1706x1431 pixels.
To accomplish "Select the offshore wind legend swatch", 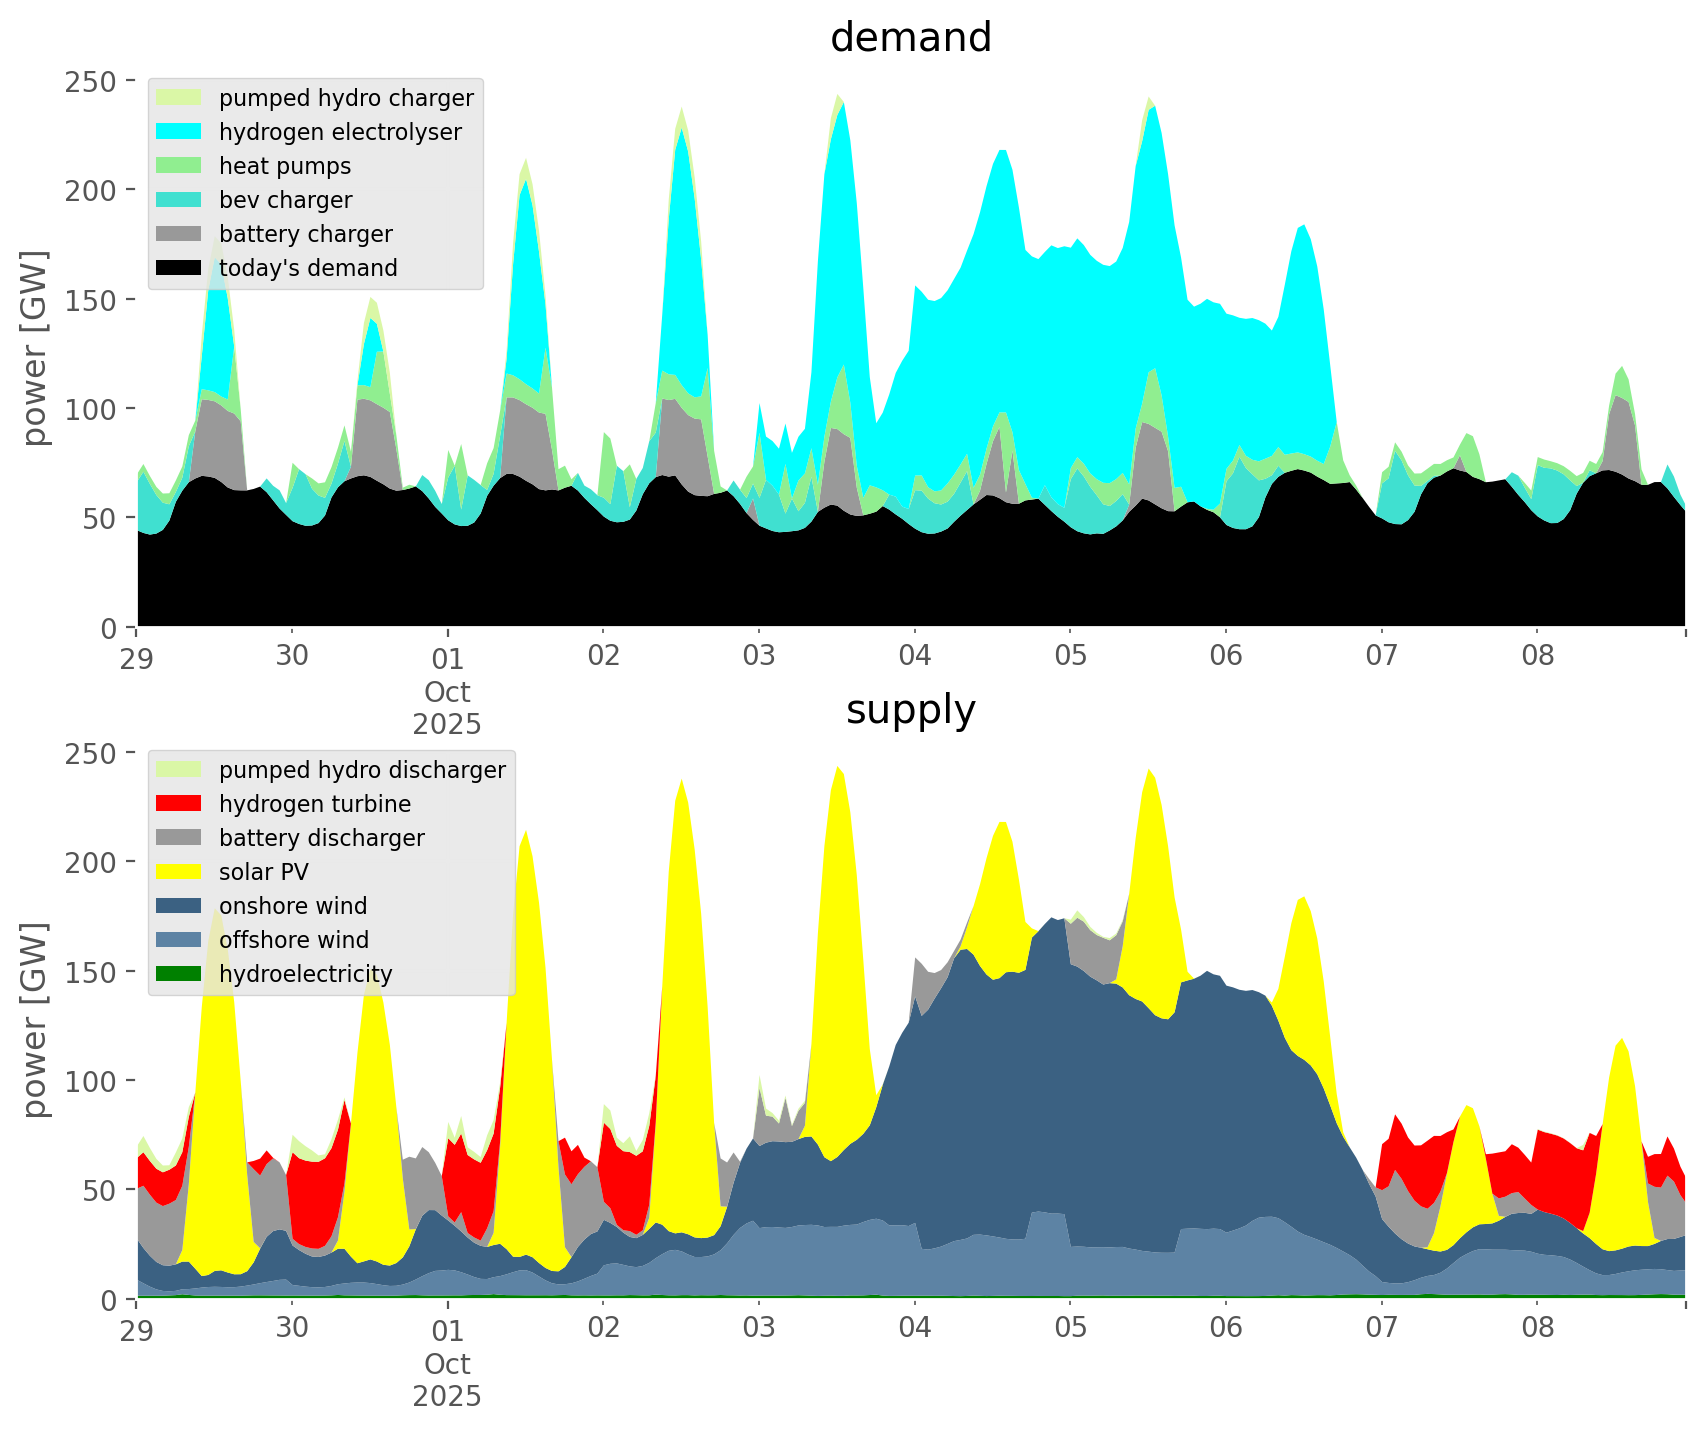I will coord(180,940).
